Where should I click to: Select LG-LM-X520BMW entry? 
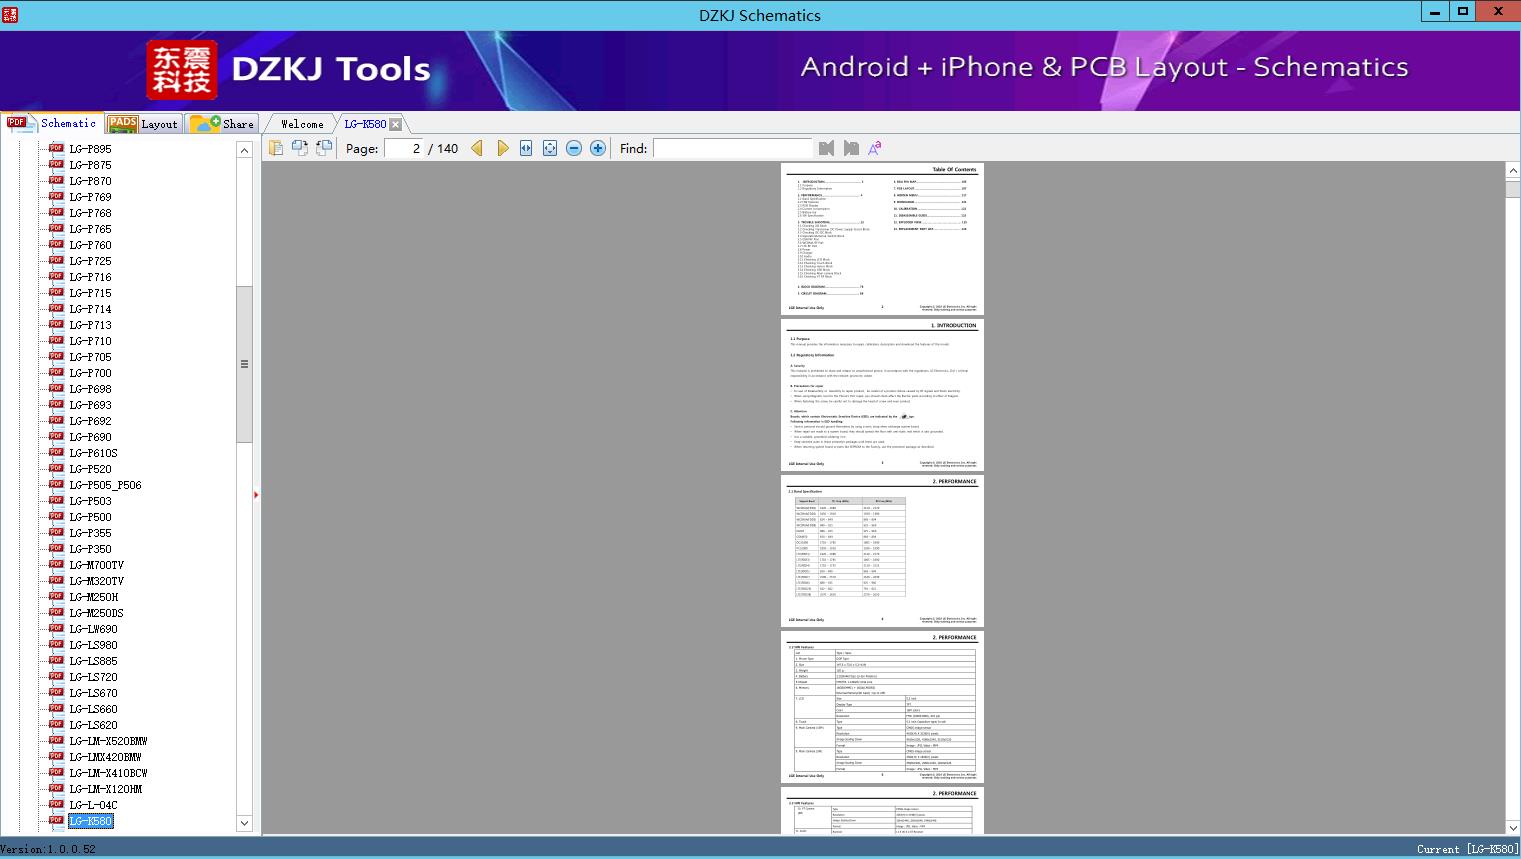pos(108,741)
